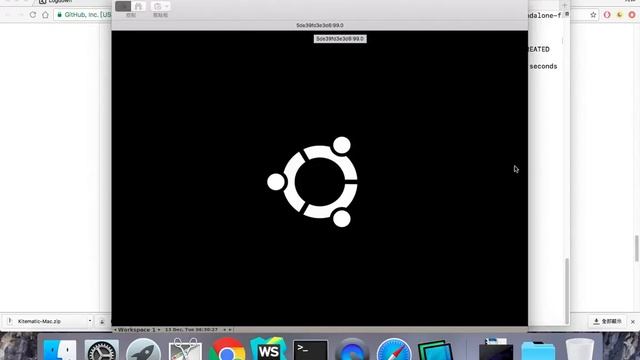Click the Show All downloads button
The width and height of the screenshot is (640, 360).
coord(607,321)
